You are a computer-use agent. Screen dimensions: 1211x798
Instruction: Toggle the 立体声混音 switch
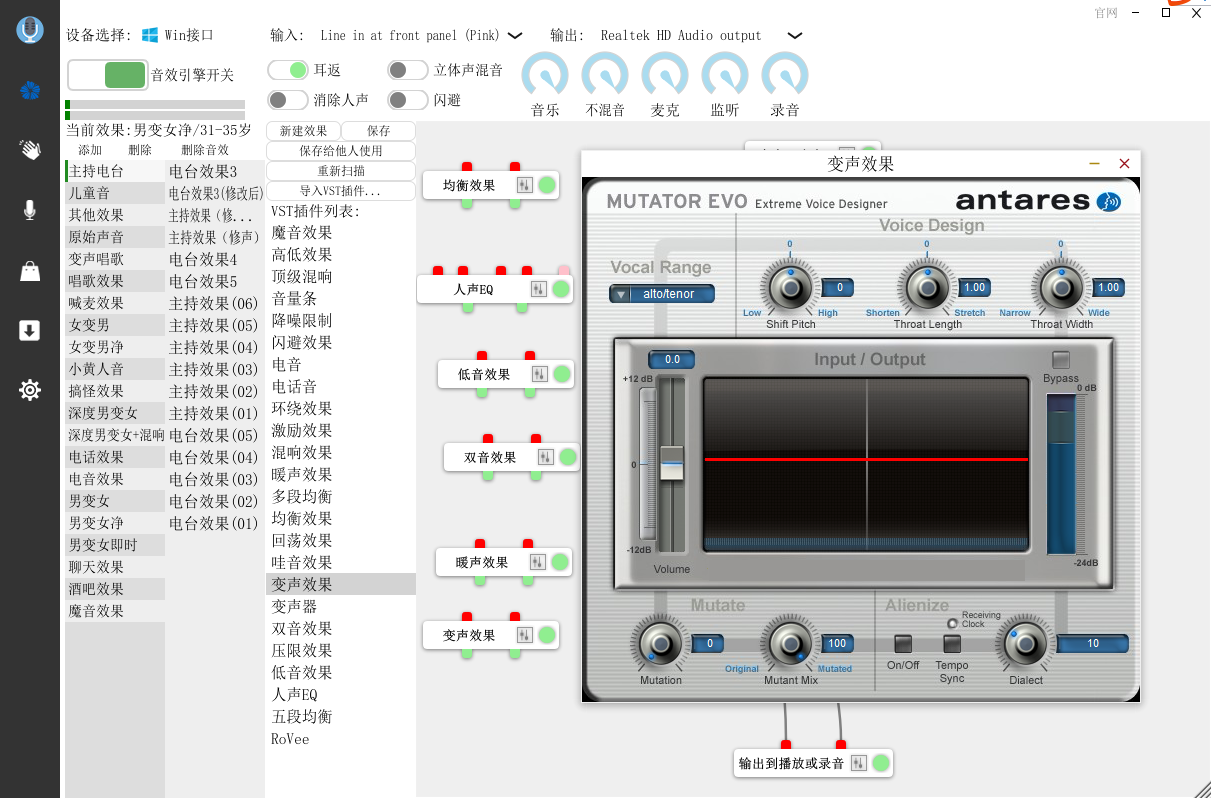tap(408, 70)
